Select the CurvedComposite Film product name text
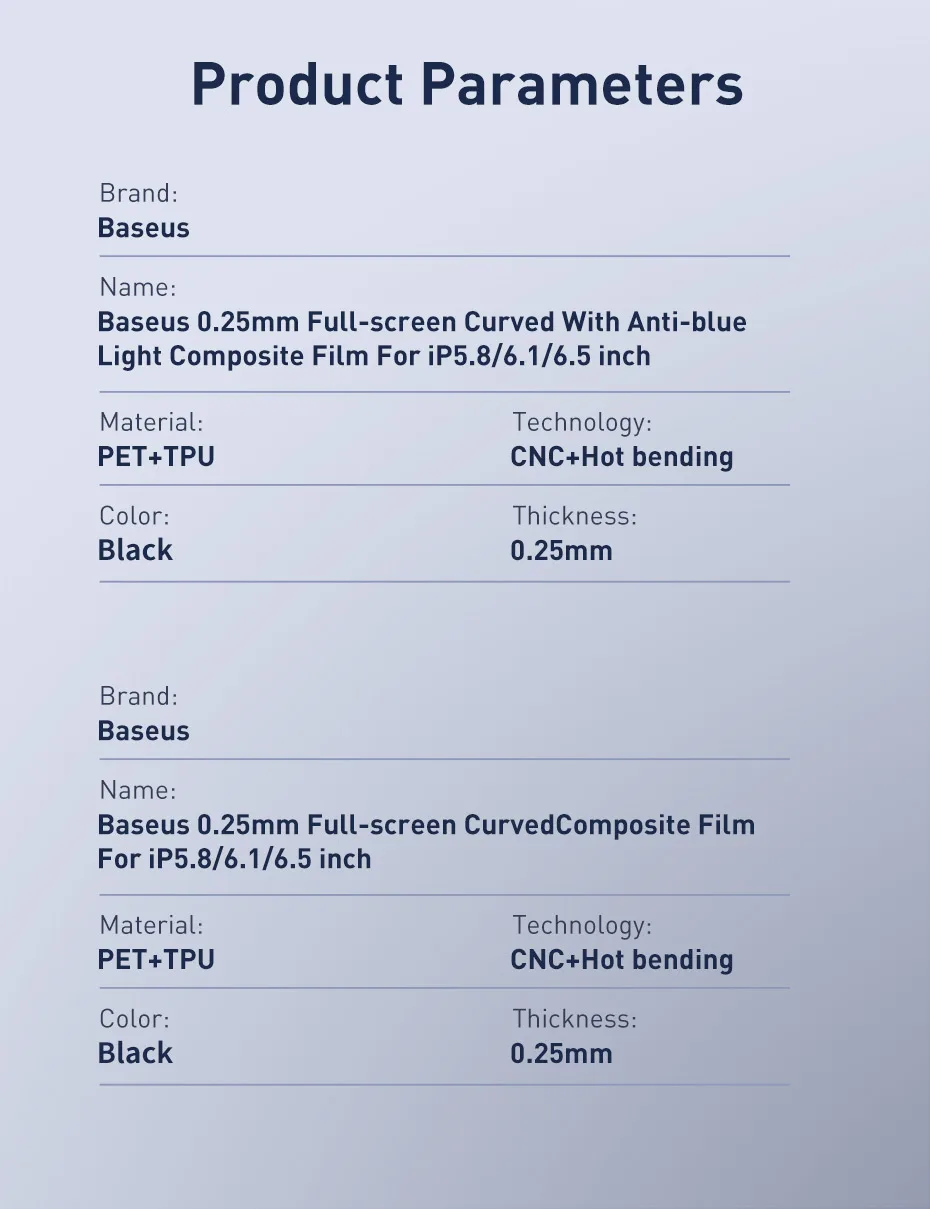930x1209 pixels. pos(426,842)
